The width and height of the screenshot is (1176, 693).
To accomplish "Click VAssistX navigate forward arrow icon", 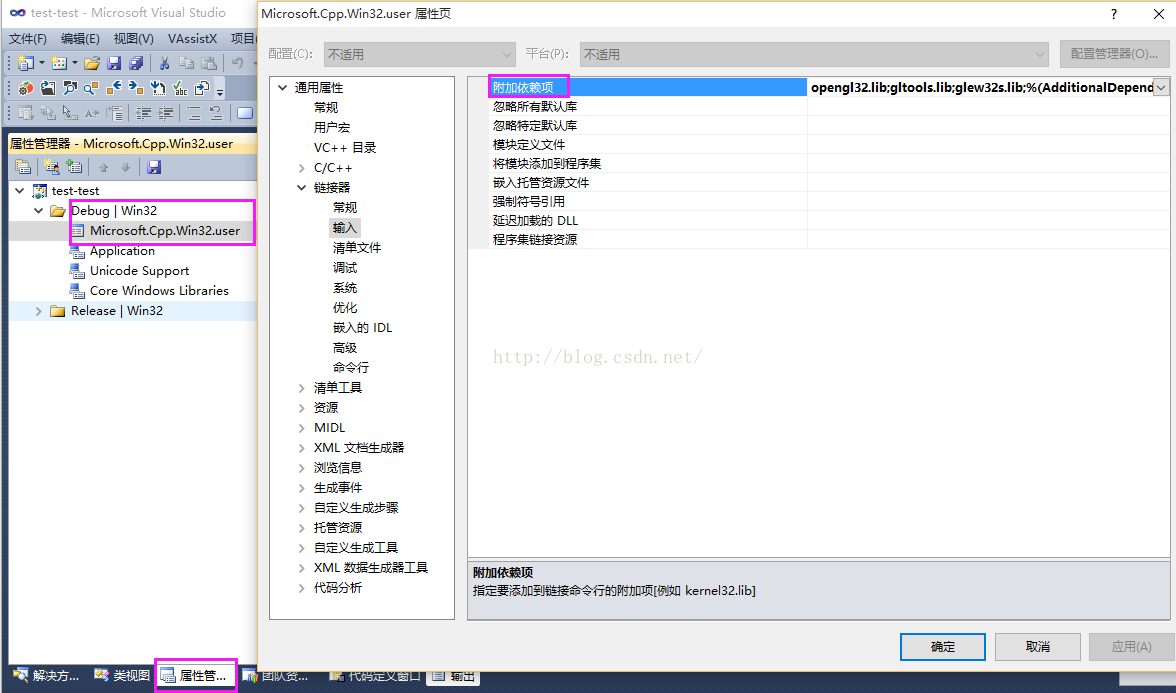I will (136, 88).
